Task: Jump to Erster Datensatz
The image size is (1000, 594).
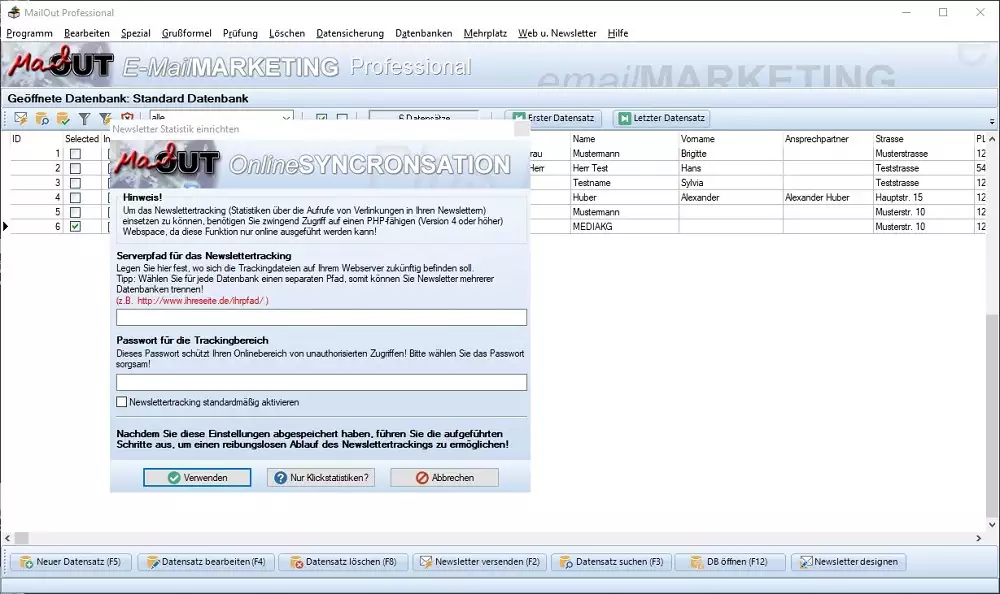Action: [554, 118]
